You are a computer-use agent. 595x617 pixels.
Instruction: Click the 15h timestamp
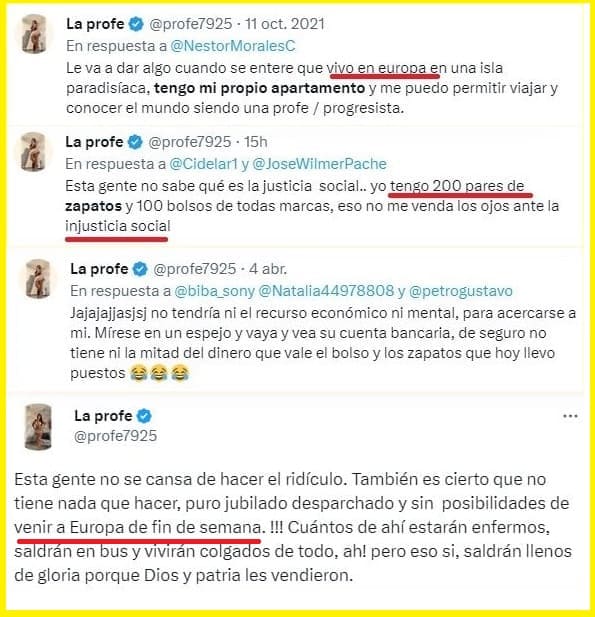[x=256, y=142]
